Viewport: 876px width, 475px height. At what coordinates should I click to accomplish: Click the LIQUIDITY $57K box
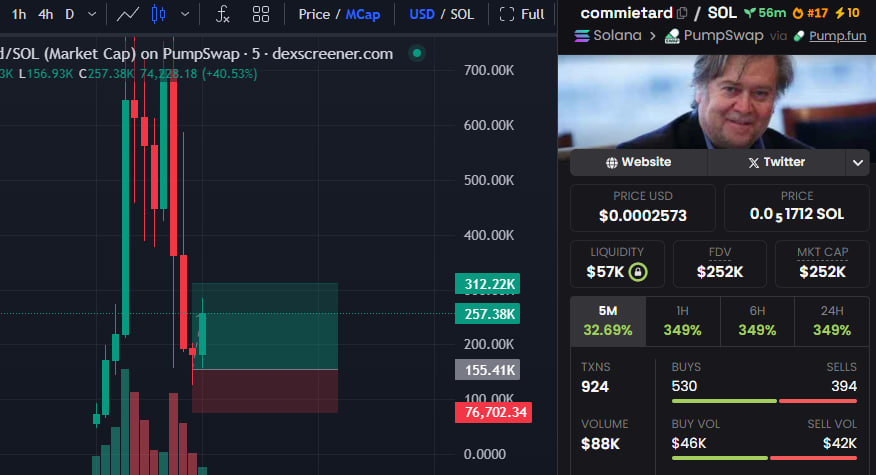(x=617, y=263)
